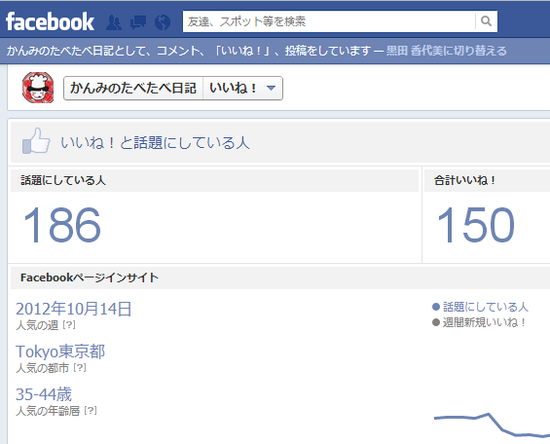
Task: Click the blue trend line in the chart
Action: (x=495, y=422)
